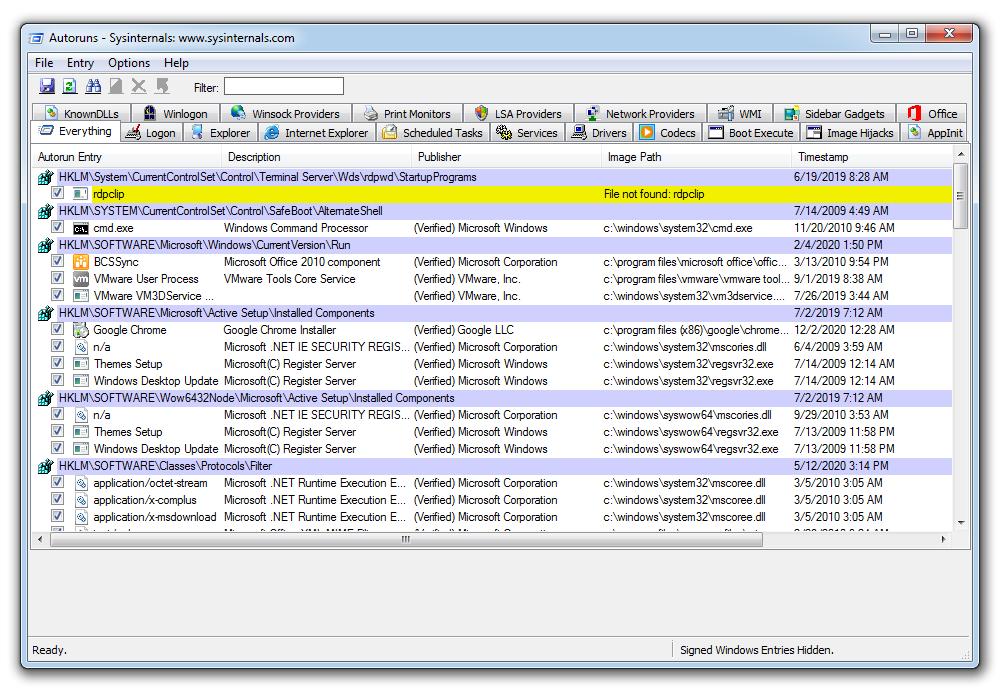Click the grayed Delete X toolbar icon
The width and height of the screenshot is (1007, 692).
(138, 86)
